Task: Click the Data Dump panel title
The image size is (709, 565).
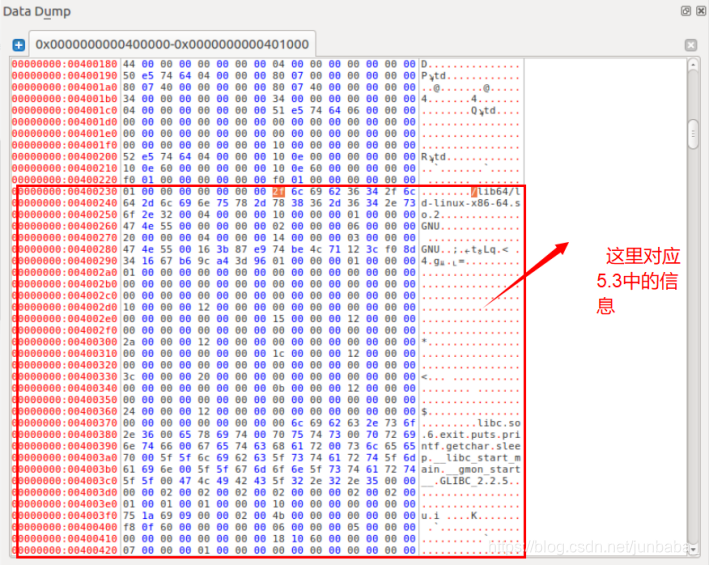Action: [x=37, y=12]
